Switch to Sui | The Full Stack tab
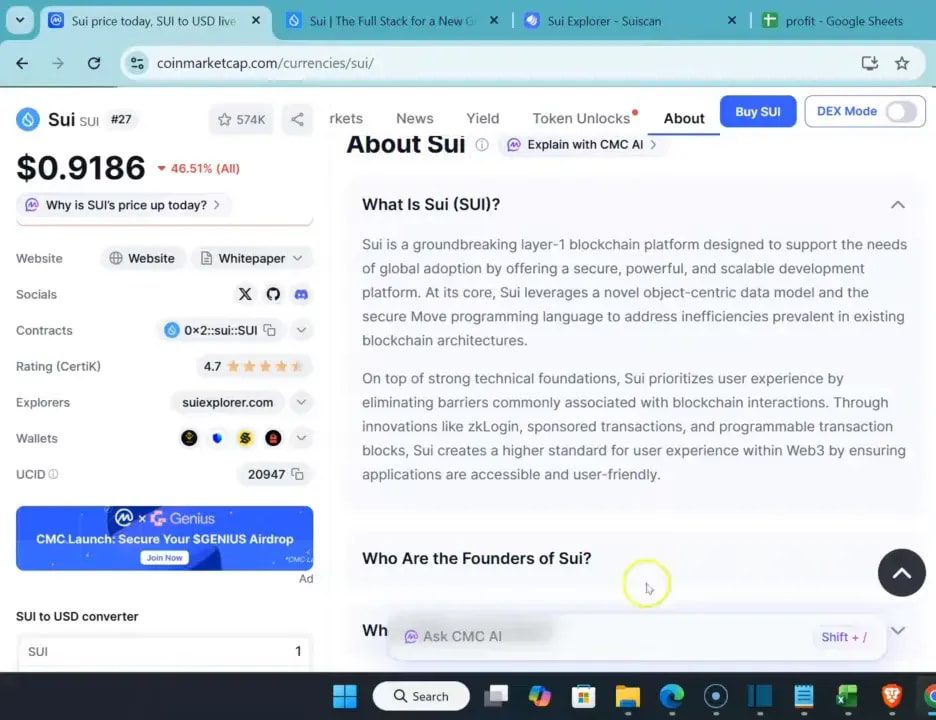The width and height of the screenshot is (936, 720). 392,21
